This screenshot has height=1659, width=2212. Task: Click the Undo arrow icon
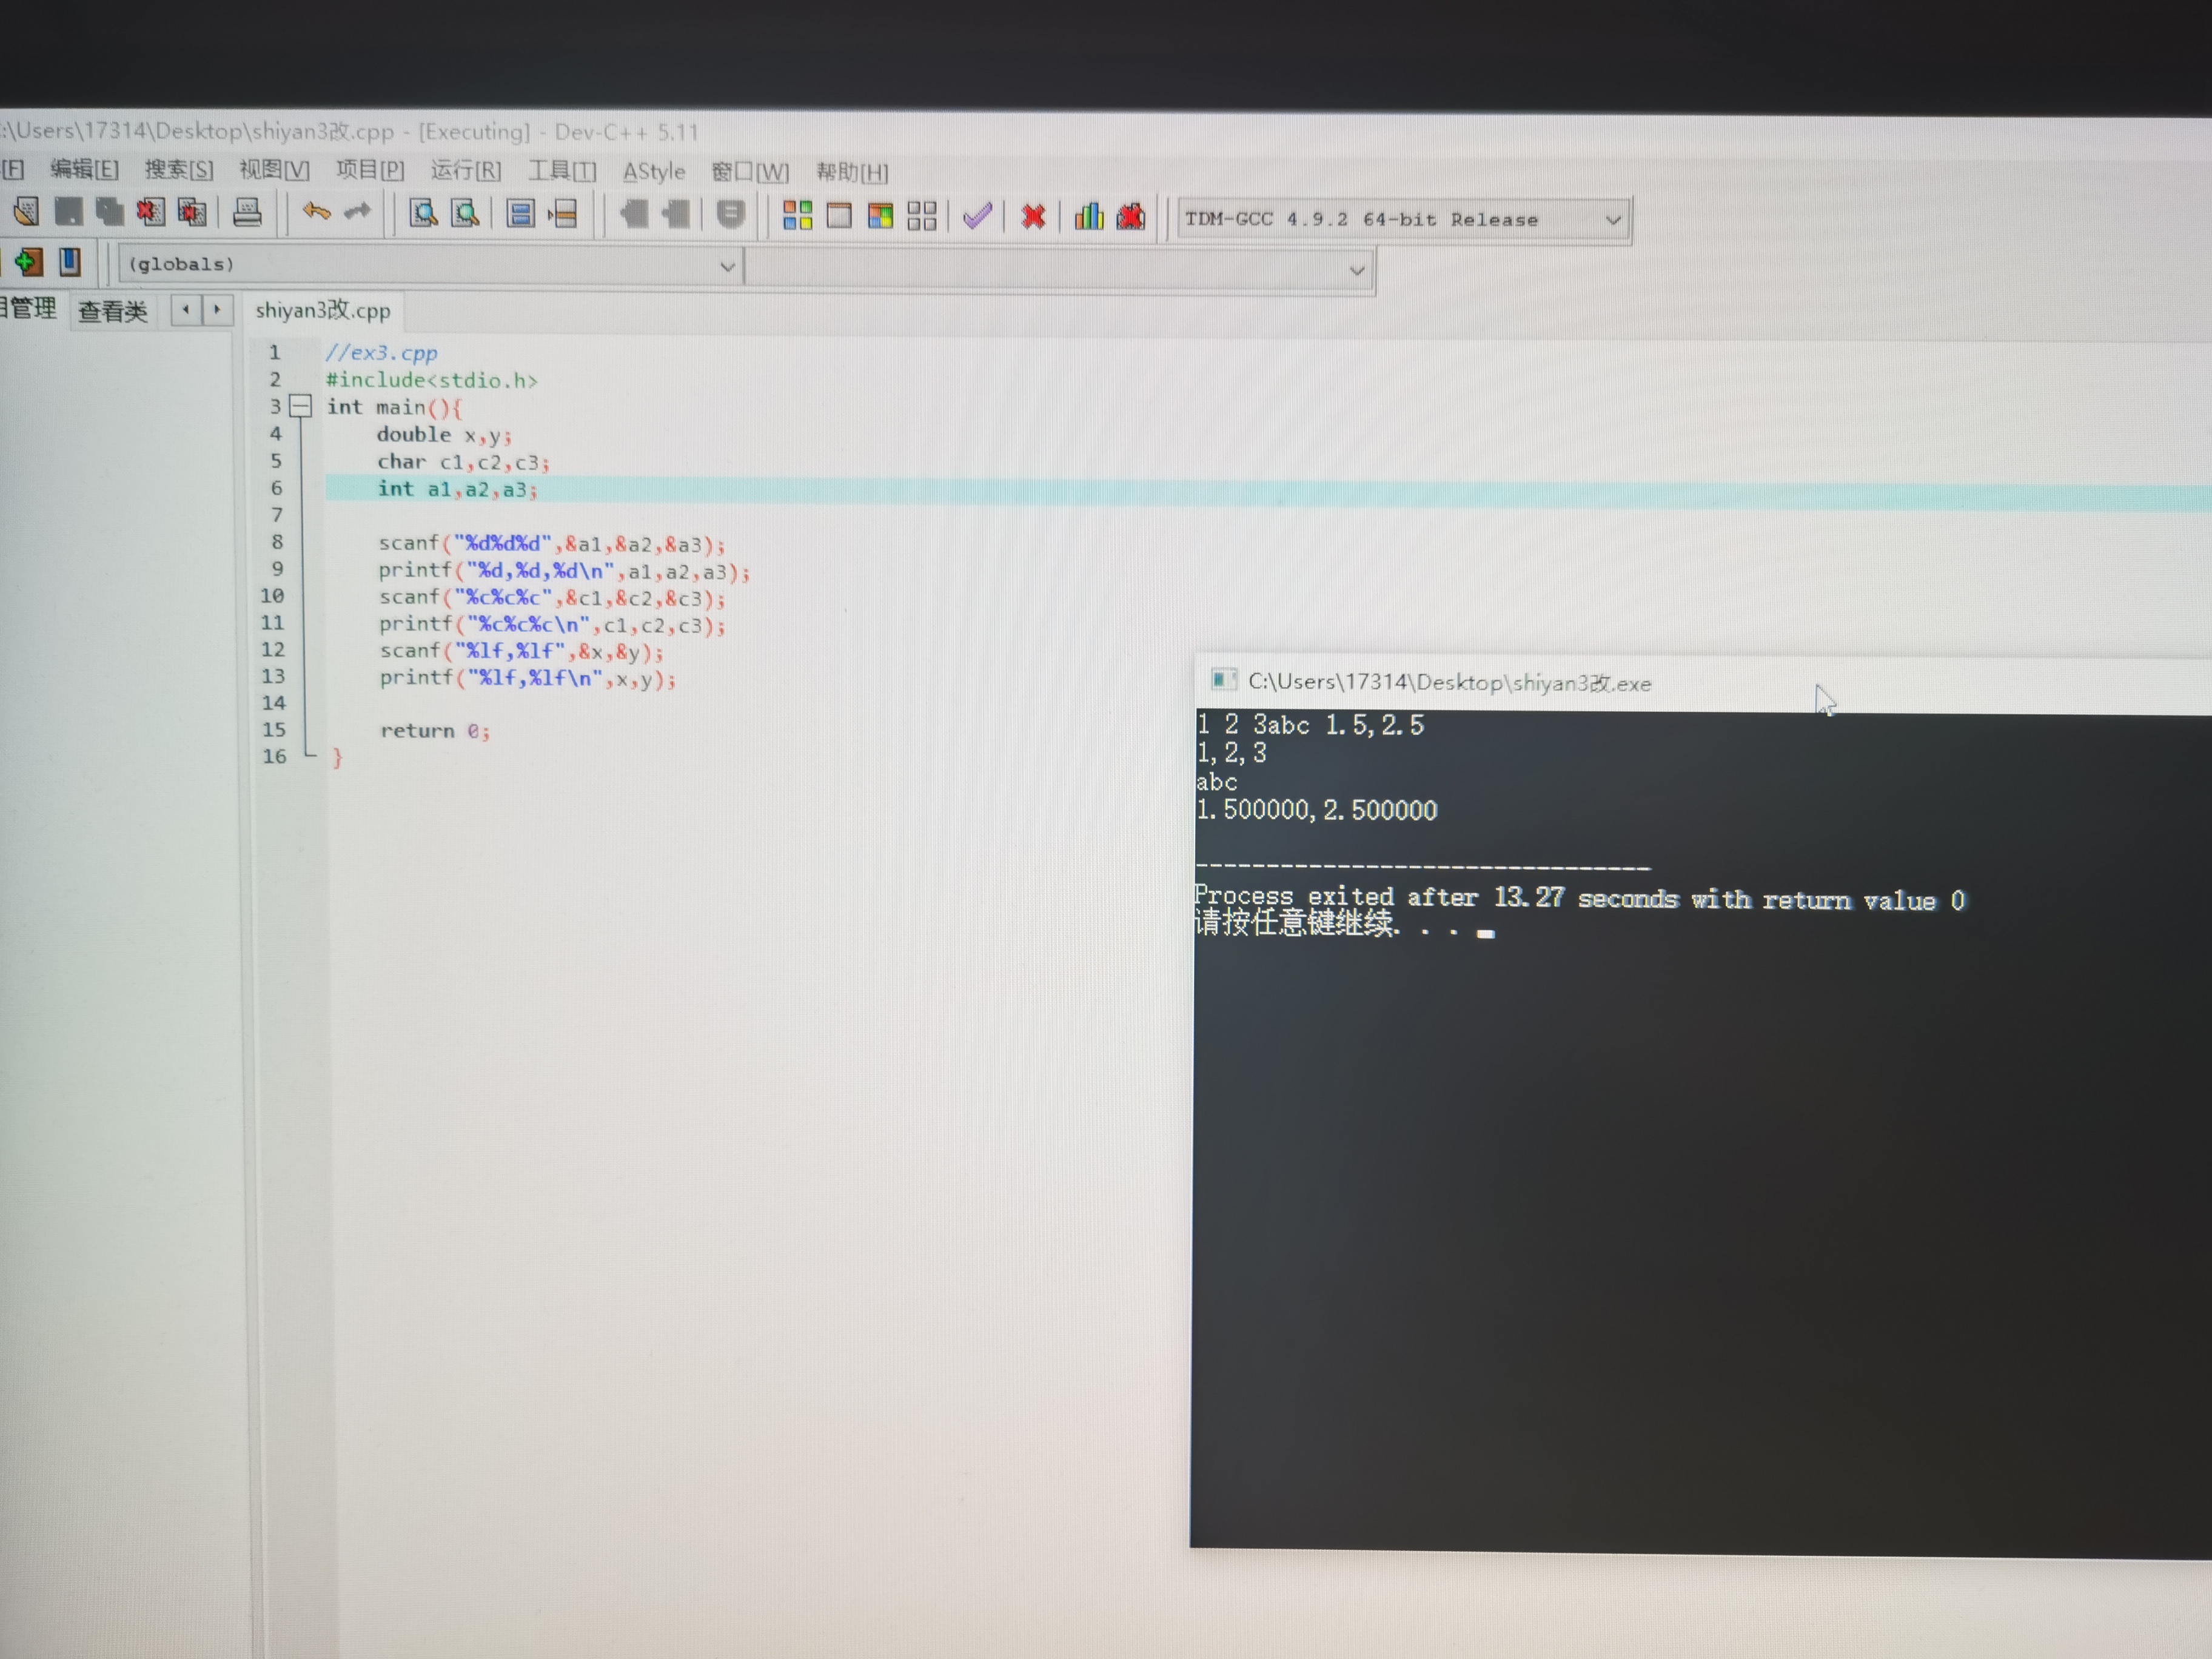coord(316,212)
